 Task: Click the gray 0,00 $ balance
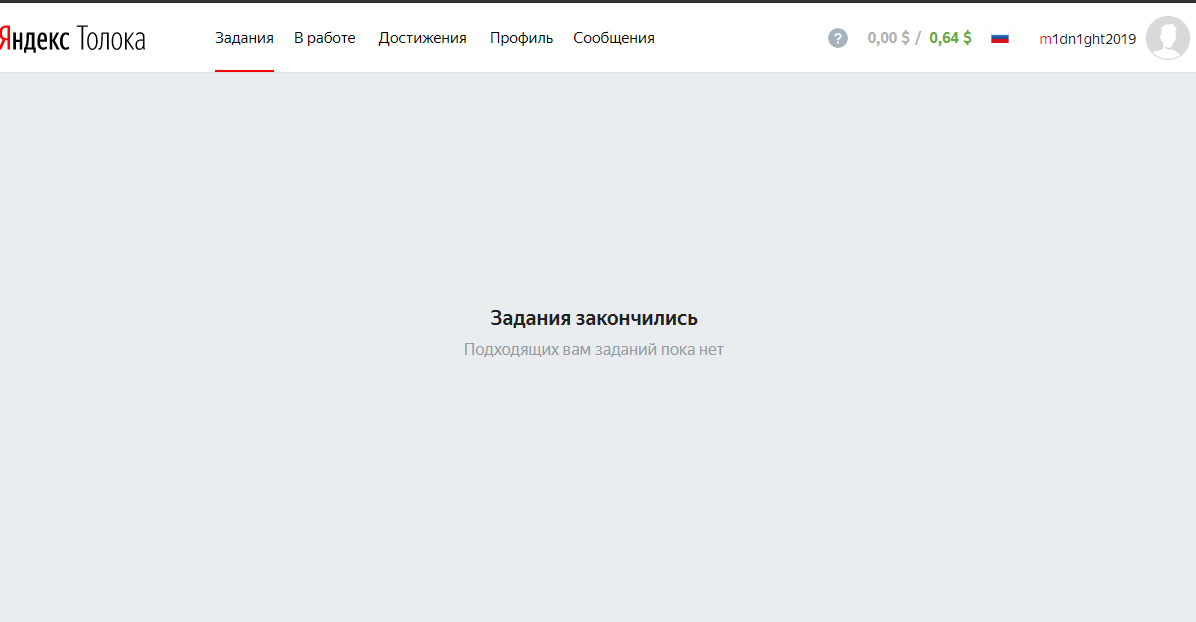click(888, 38)
